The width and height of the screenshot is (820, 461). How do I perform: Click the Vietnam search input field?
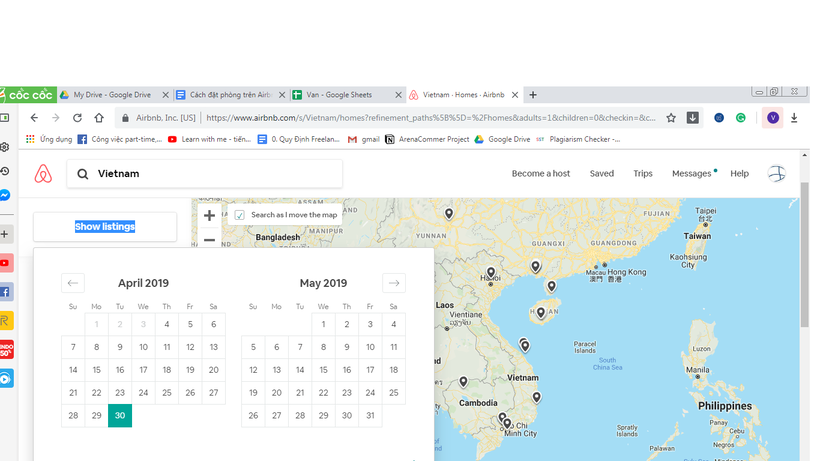[x=204, y=174]
